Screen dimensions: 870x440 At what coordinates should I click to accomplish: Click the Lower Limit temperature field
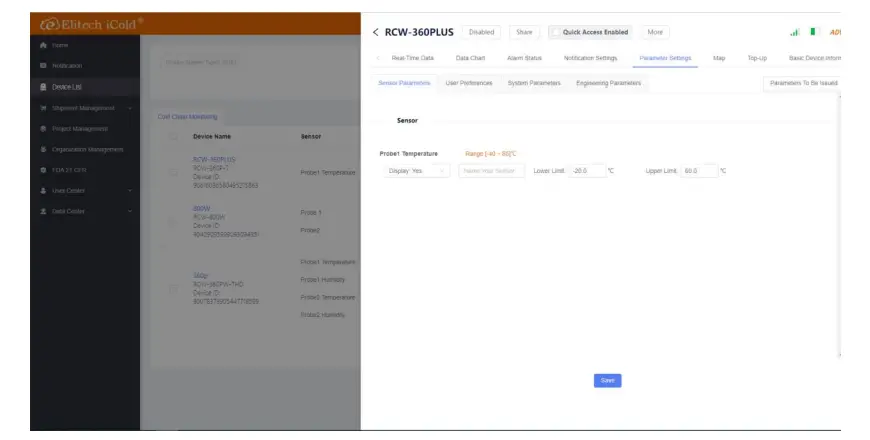click(x=586, y=171)
